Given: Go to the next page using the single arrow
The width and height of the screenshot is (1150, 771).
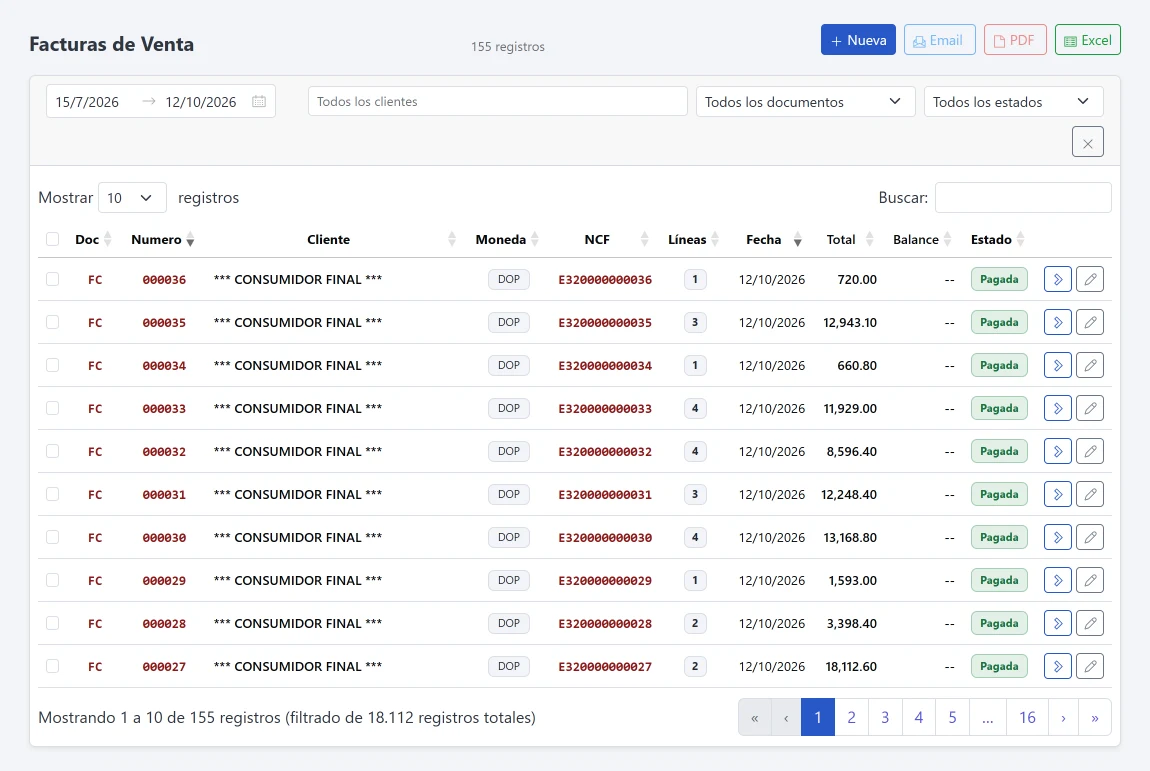Looking at the screenshot, I should click(1063, 717).
